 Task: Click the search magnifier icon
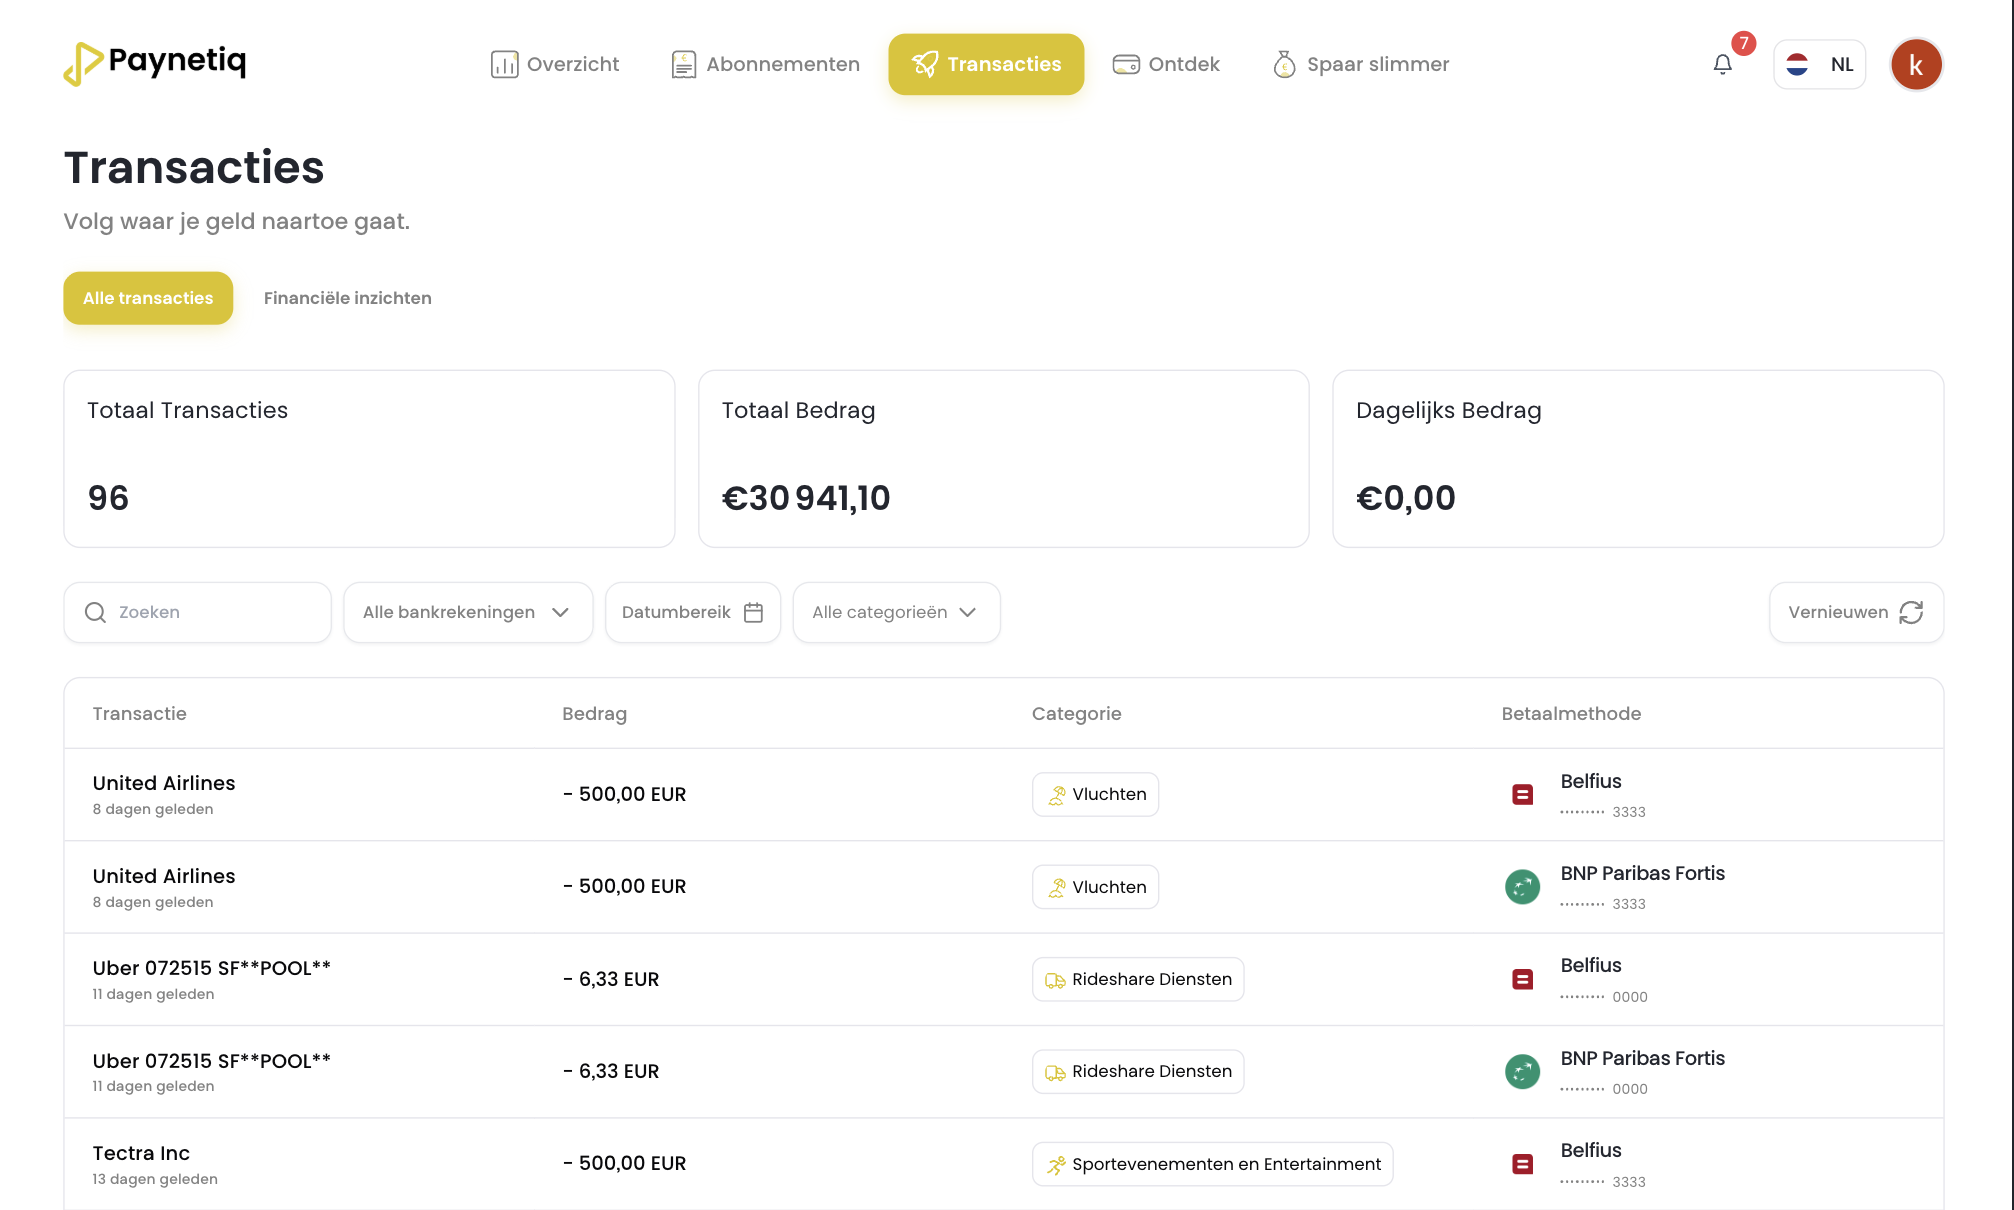click(95, 612)
